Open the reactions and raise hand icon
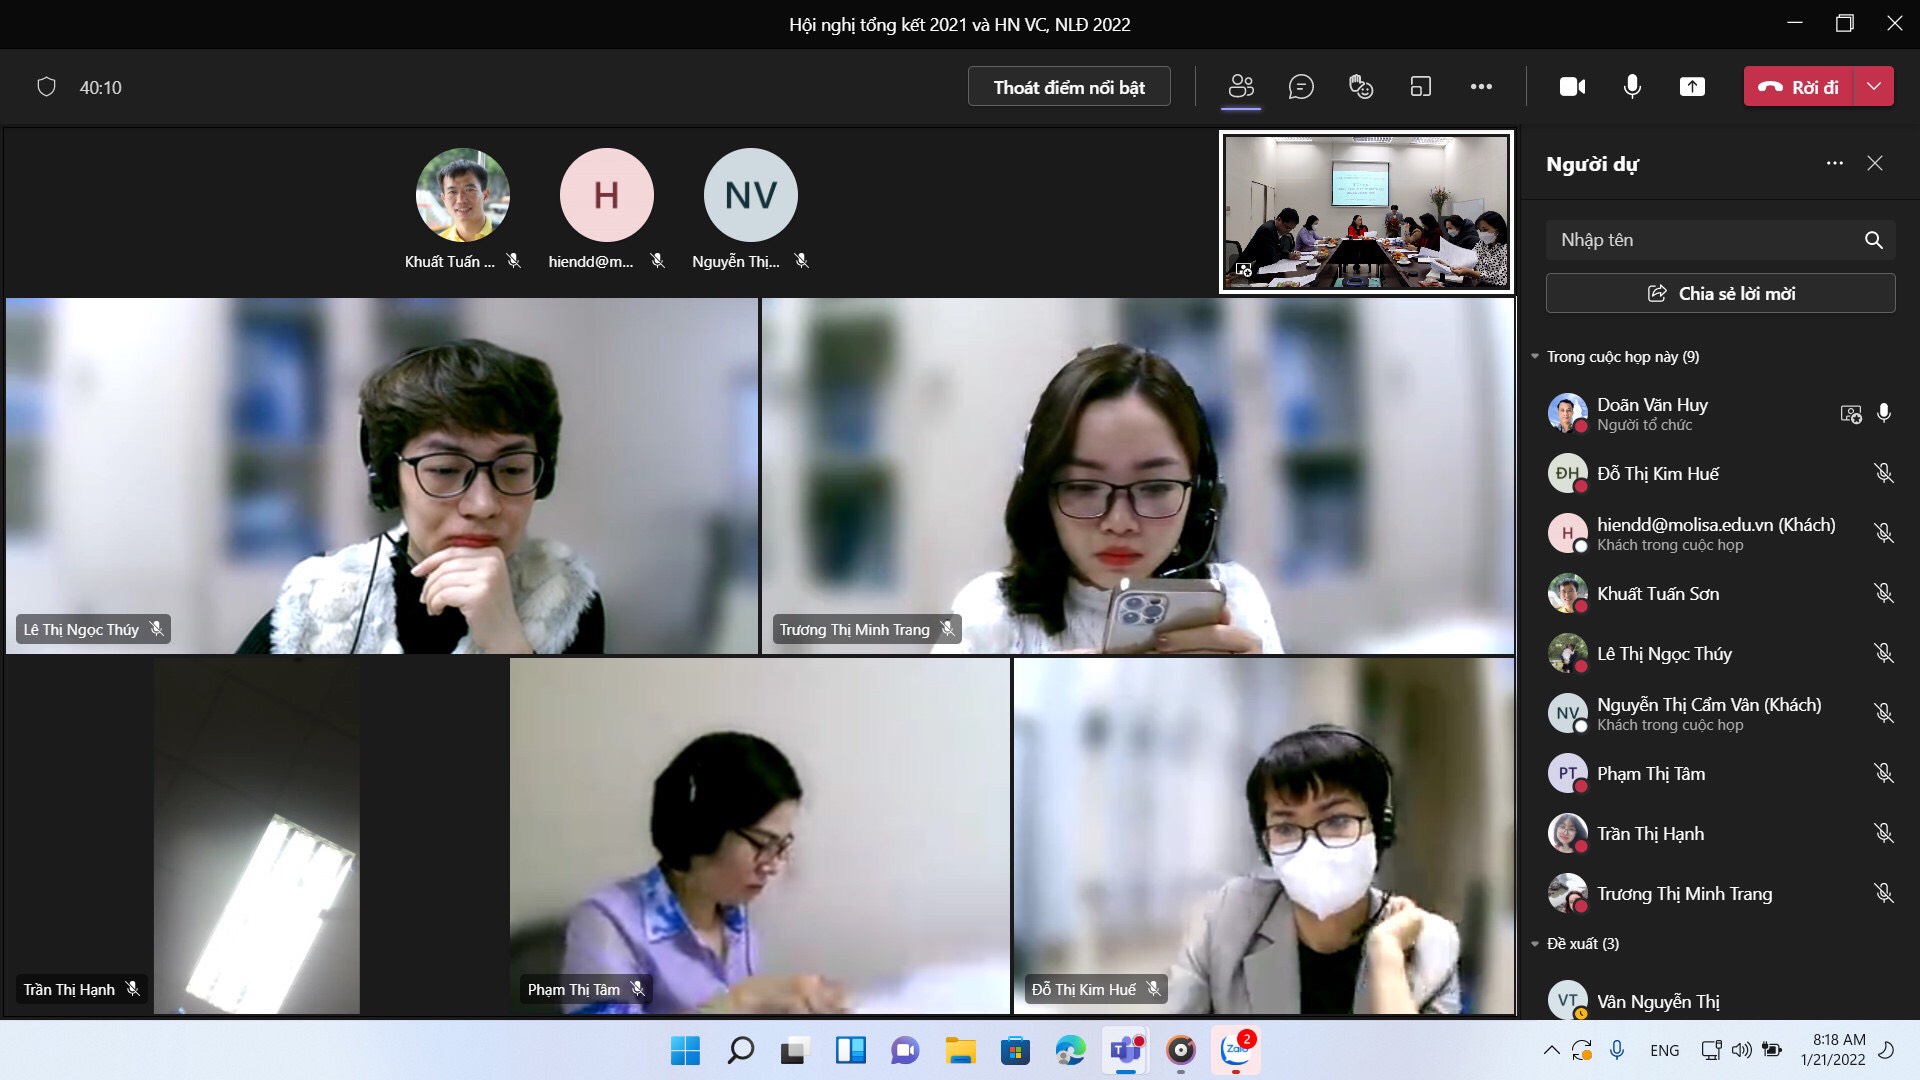 [1361, 87]
